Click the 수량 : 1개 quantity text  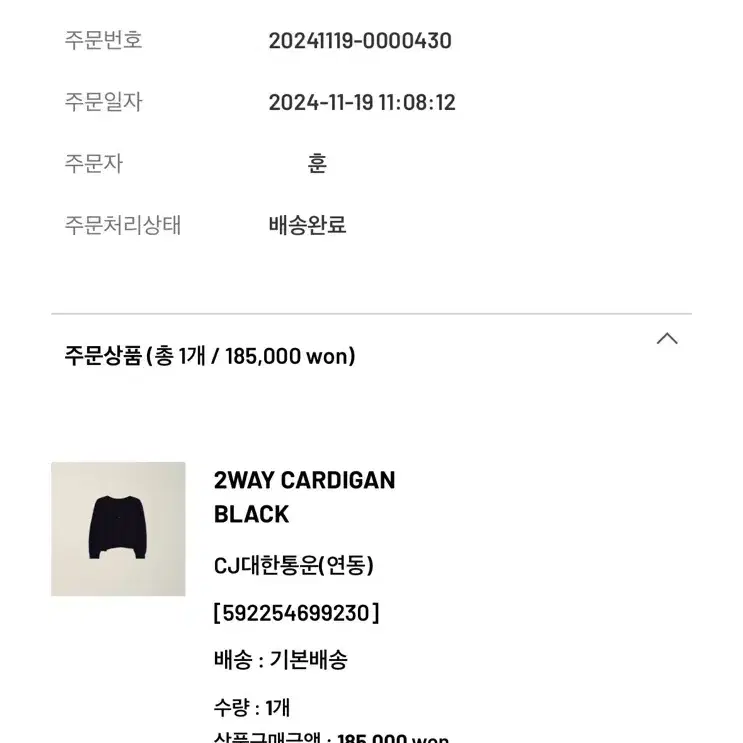[x=252, y=707]
